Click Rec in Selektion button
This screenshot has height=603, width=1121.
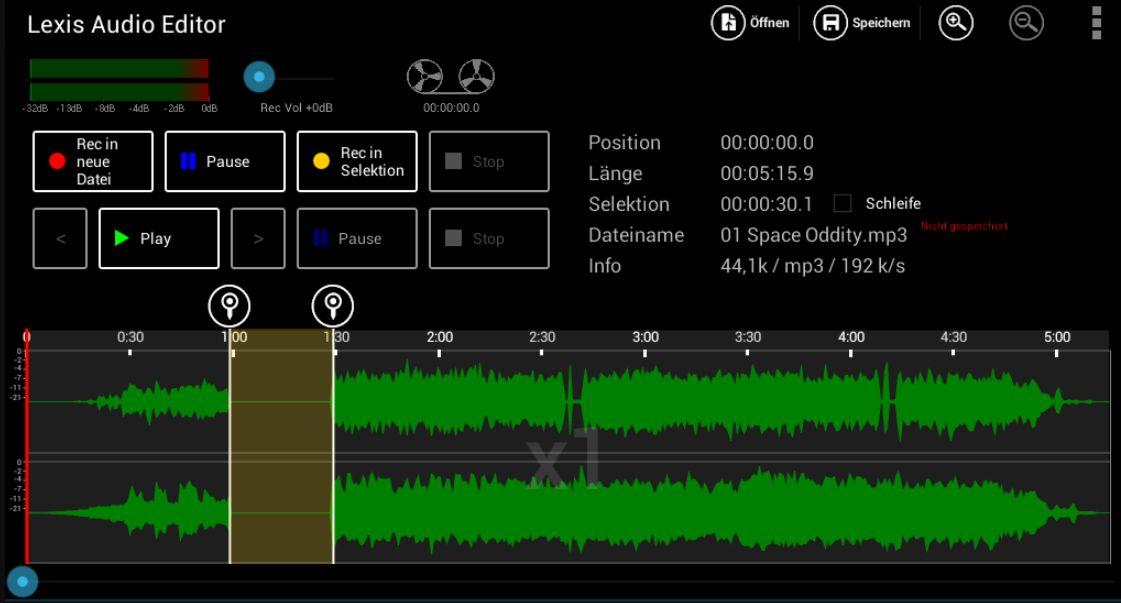357,162
